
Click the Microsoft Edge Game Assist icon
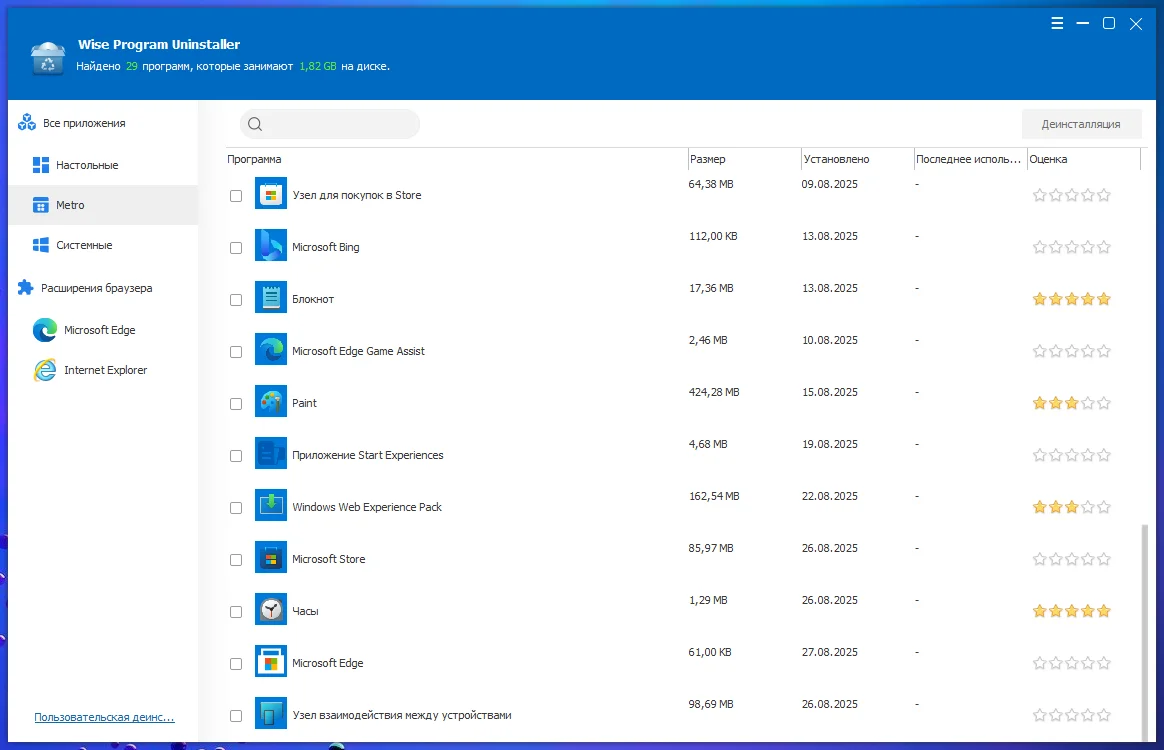pos(271,350)
